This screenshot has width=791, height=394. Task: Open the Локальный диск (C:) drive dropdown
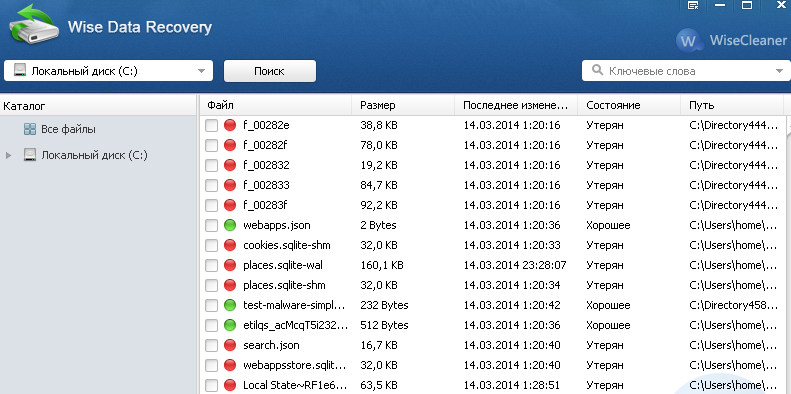click(x=201, y=71)
